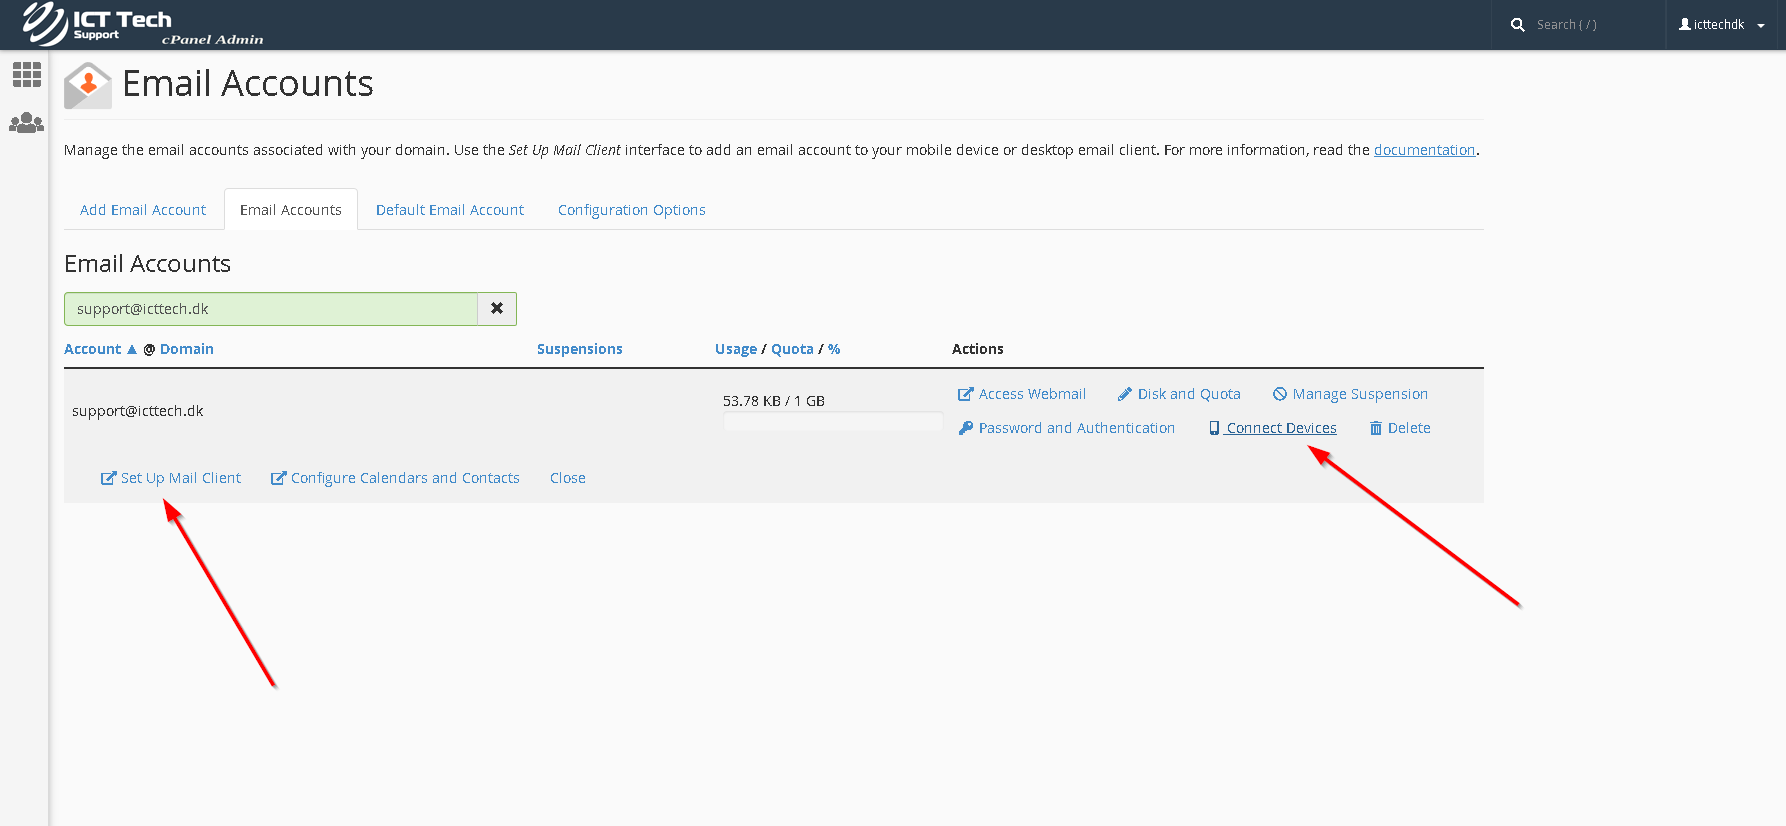
Task: Switch to Add Email Account tab
Action: [x=143, y=210]
